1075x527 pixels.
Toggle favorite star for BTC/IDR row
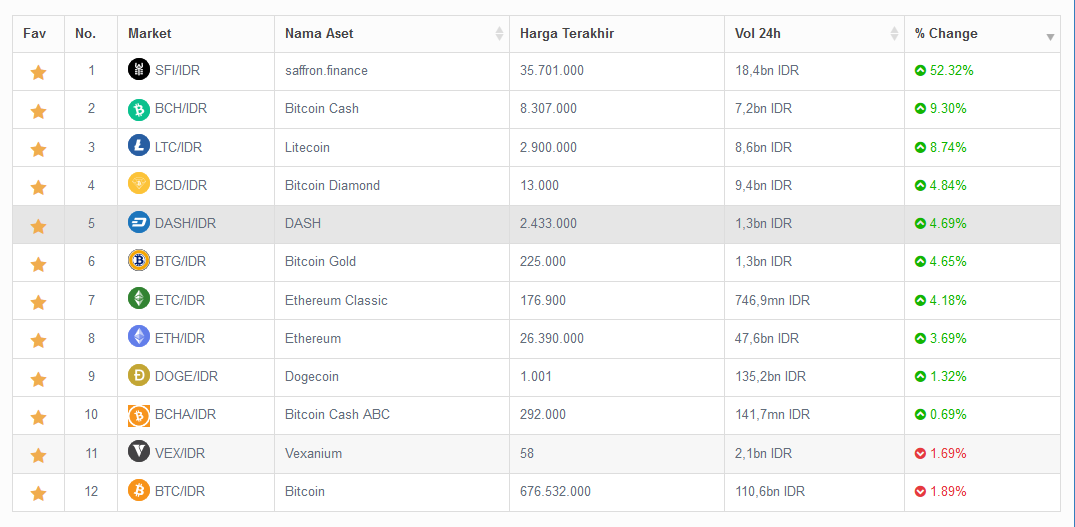[x=38, y=493]
